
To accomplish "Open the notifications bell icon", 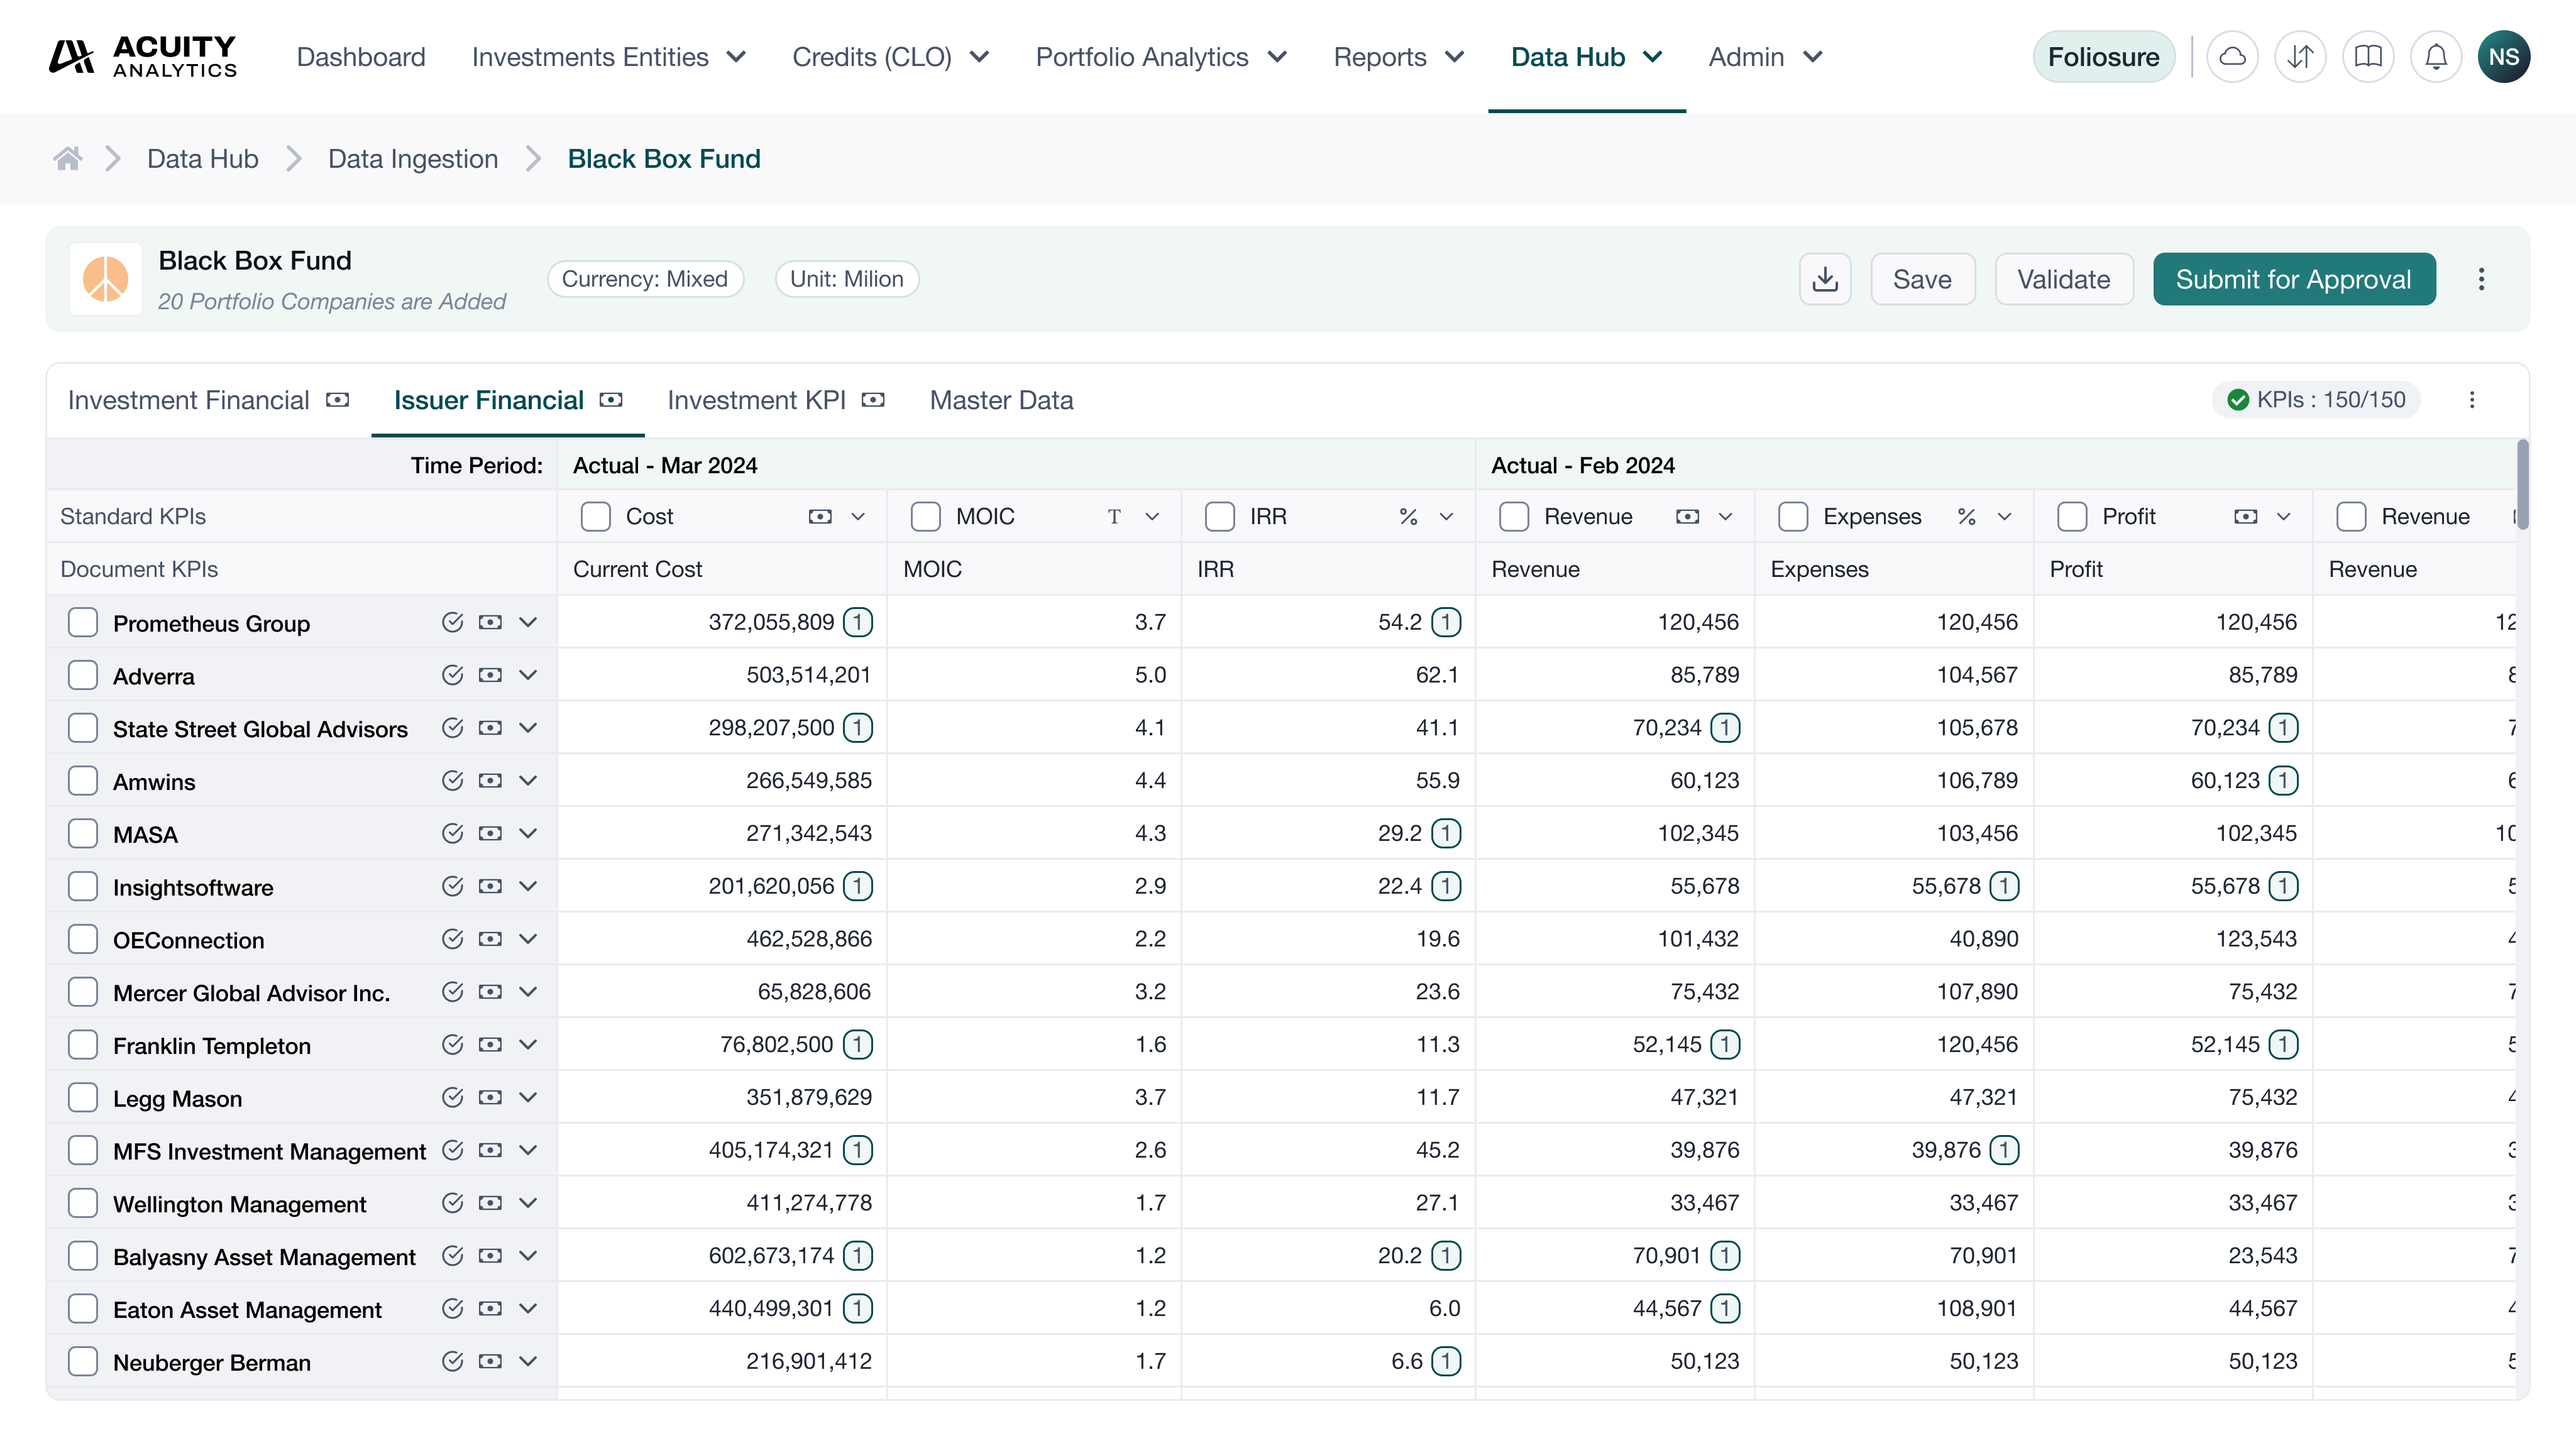I will point(2436,57).
